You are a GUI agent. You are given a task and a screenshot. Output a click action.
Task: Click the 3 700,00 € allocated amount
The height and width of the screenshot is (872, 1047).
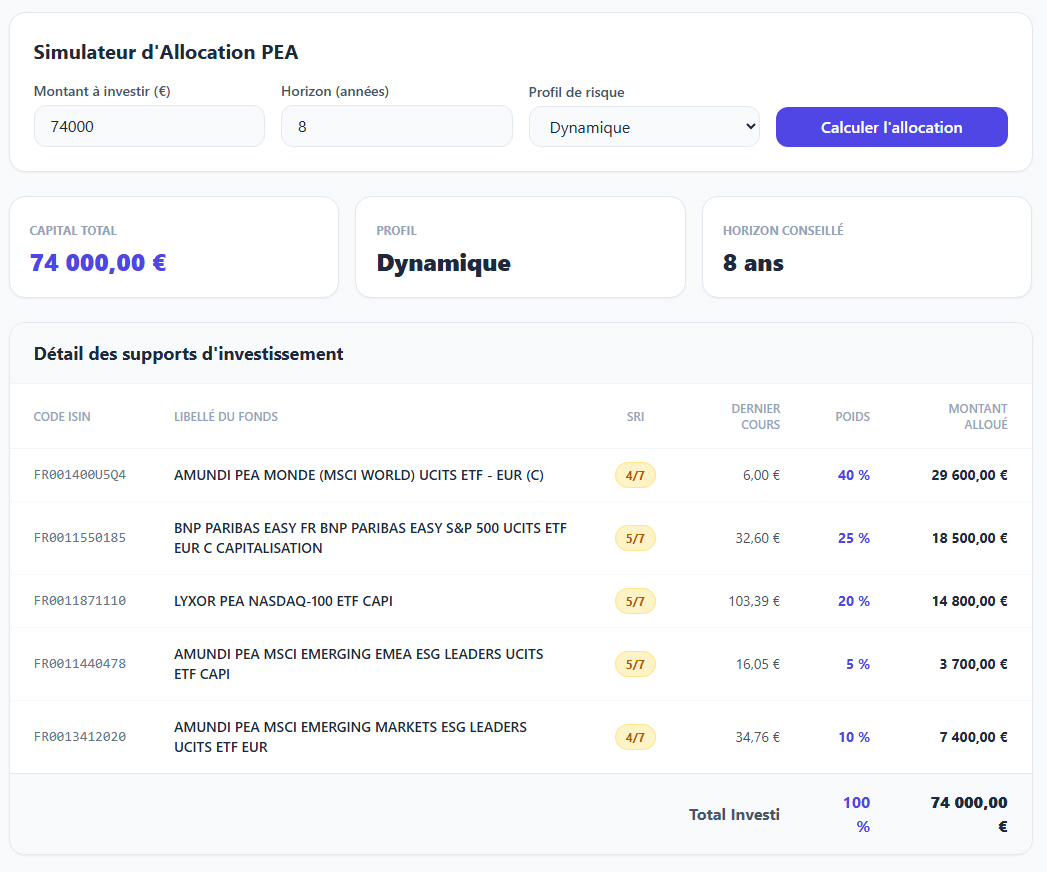[974, 664]
